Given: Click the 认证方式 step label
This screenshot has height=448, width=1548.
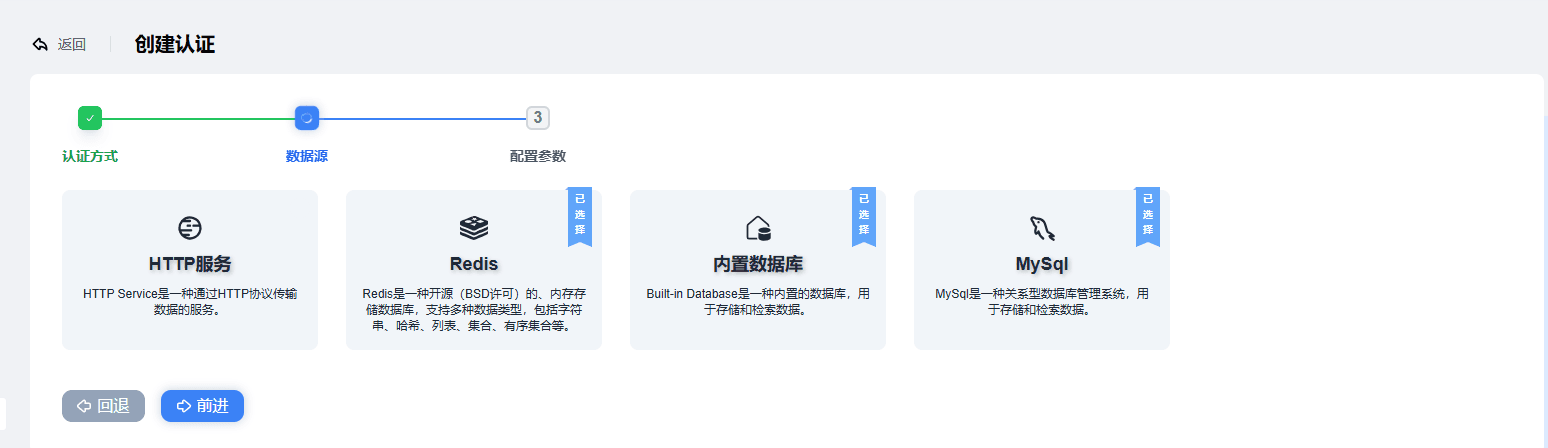Looking at the screenshot, I should point(90,157).
